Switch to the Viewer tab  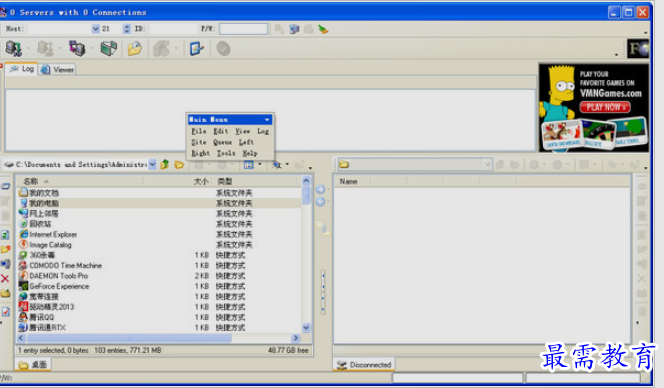click(x=58, y=69)
